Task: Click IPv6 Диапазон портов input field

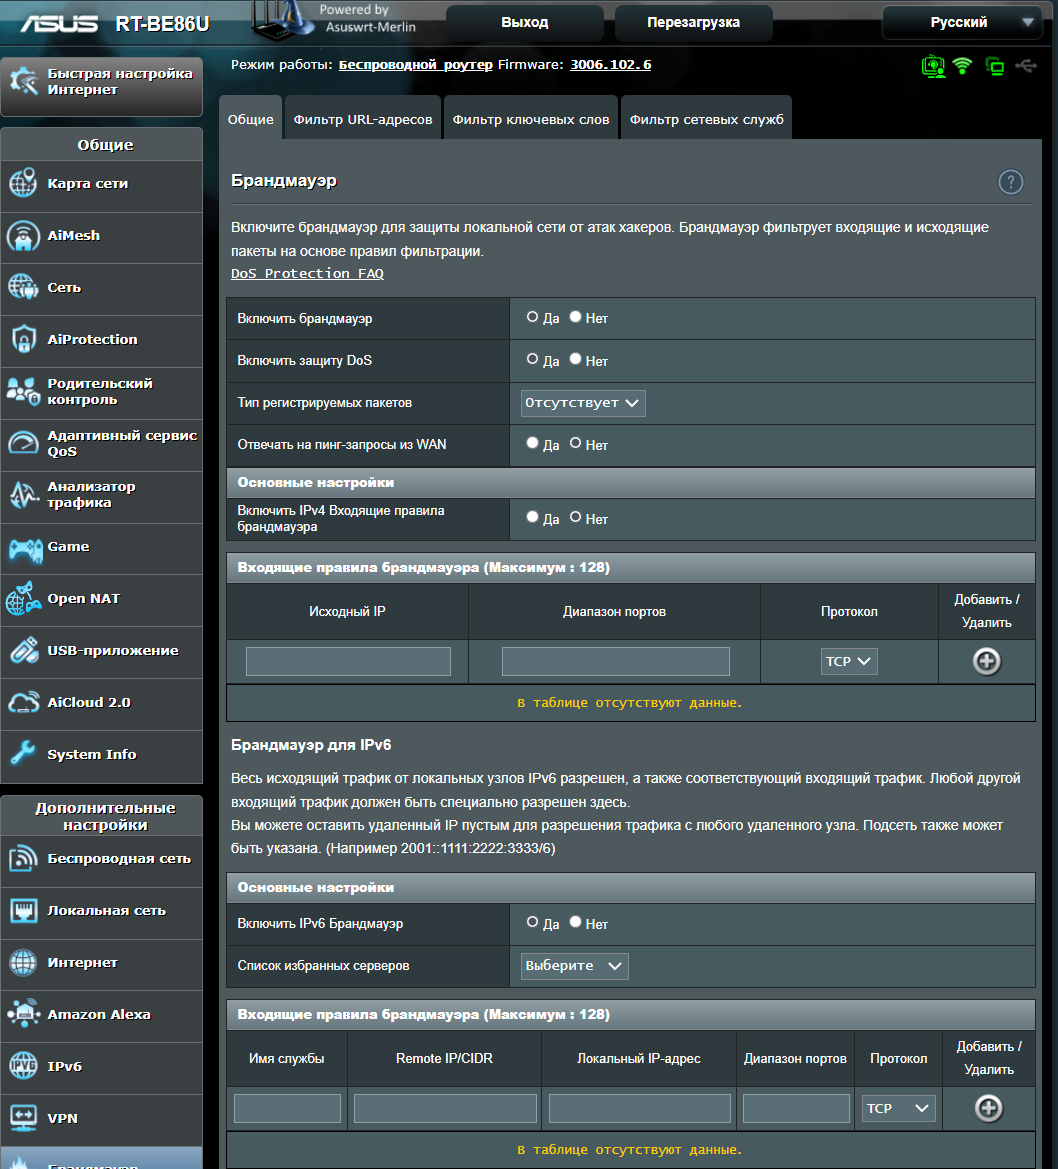Action: 796,1109
